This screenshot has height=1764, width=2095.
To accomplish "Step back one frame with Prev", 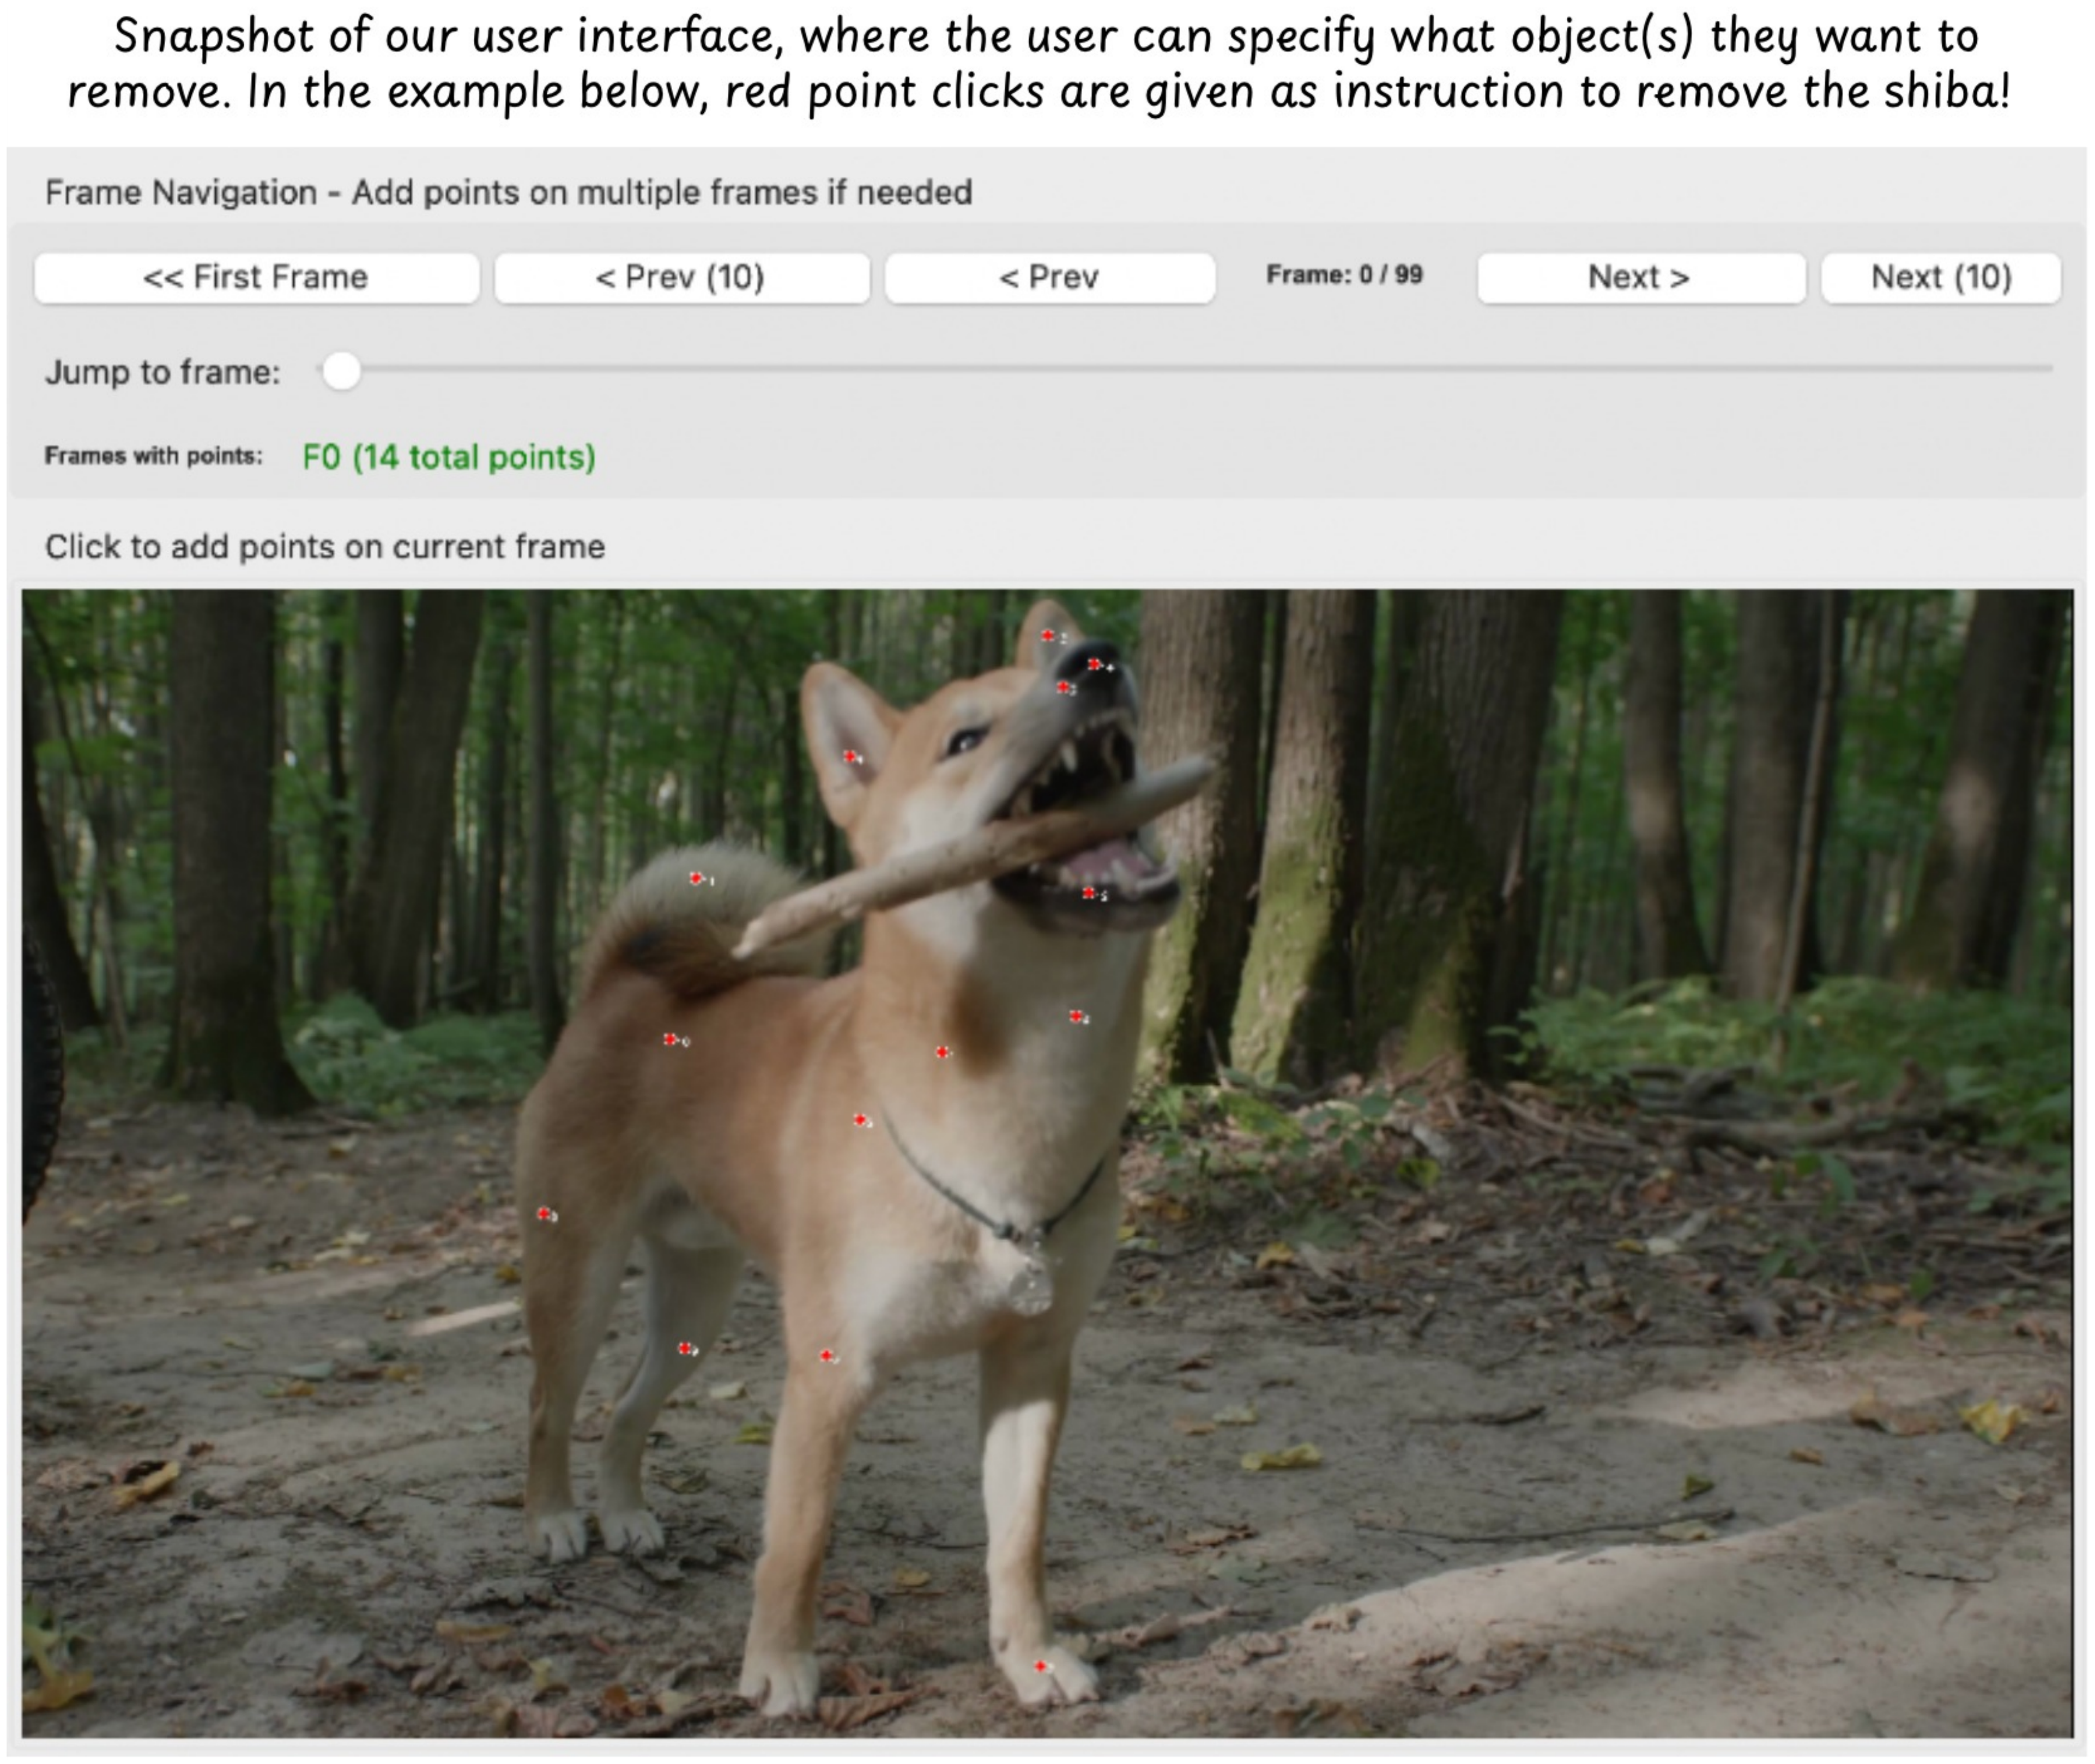I will click(x=1050, y=277).
